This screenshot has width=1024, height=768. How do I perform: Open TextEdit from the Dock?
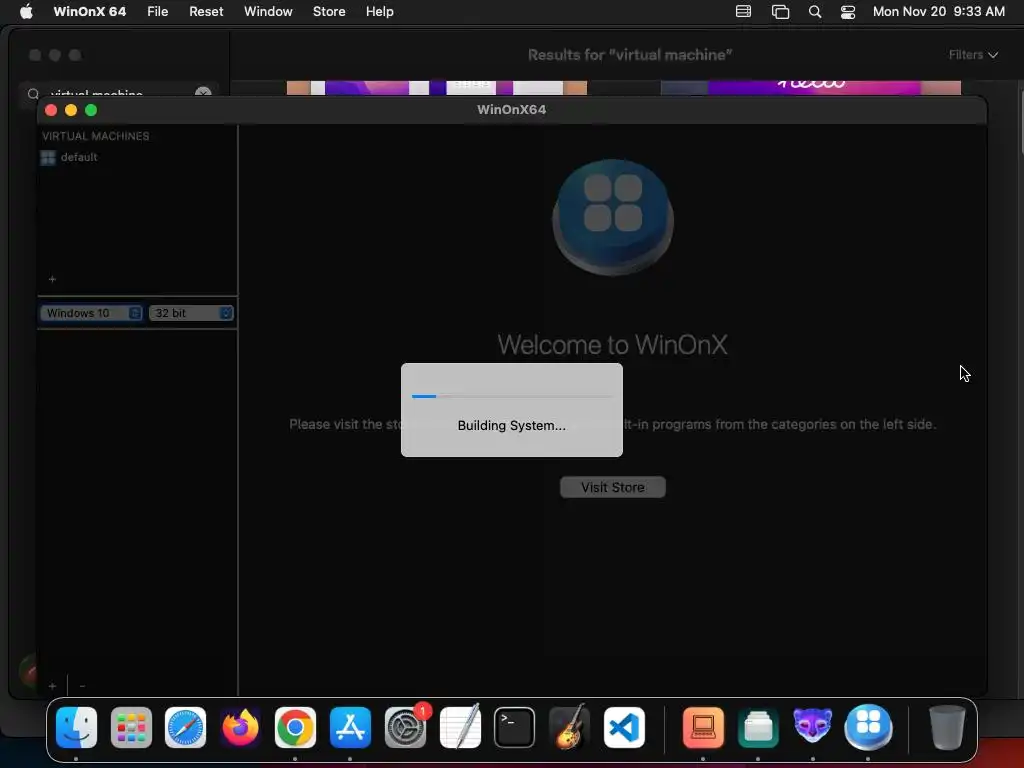coord(460,728)
